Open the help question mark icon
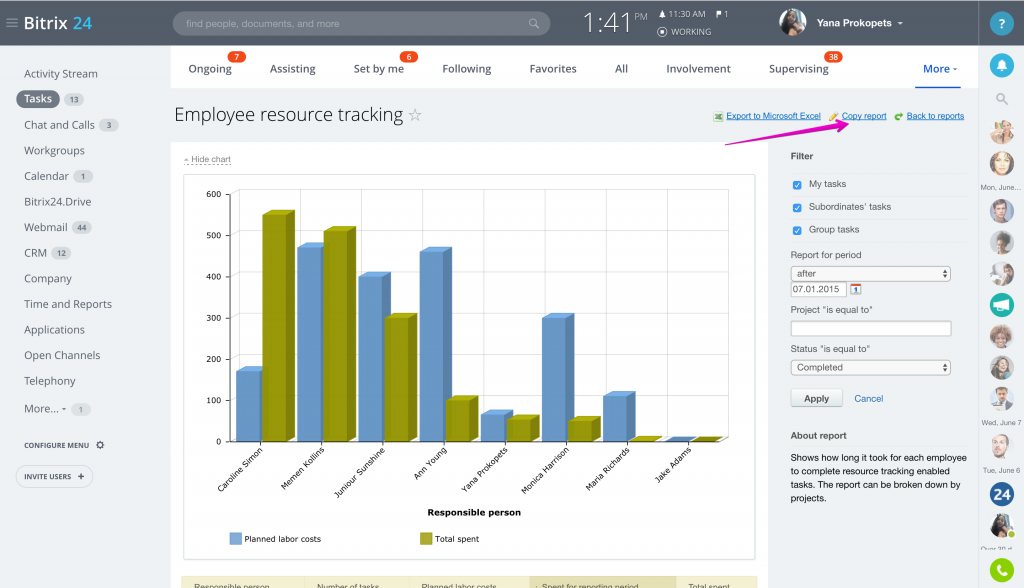The image size is (1024, 588). (x=1001, y=23)
